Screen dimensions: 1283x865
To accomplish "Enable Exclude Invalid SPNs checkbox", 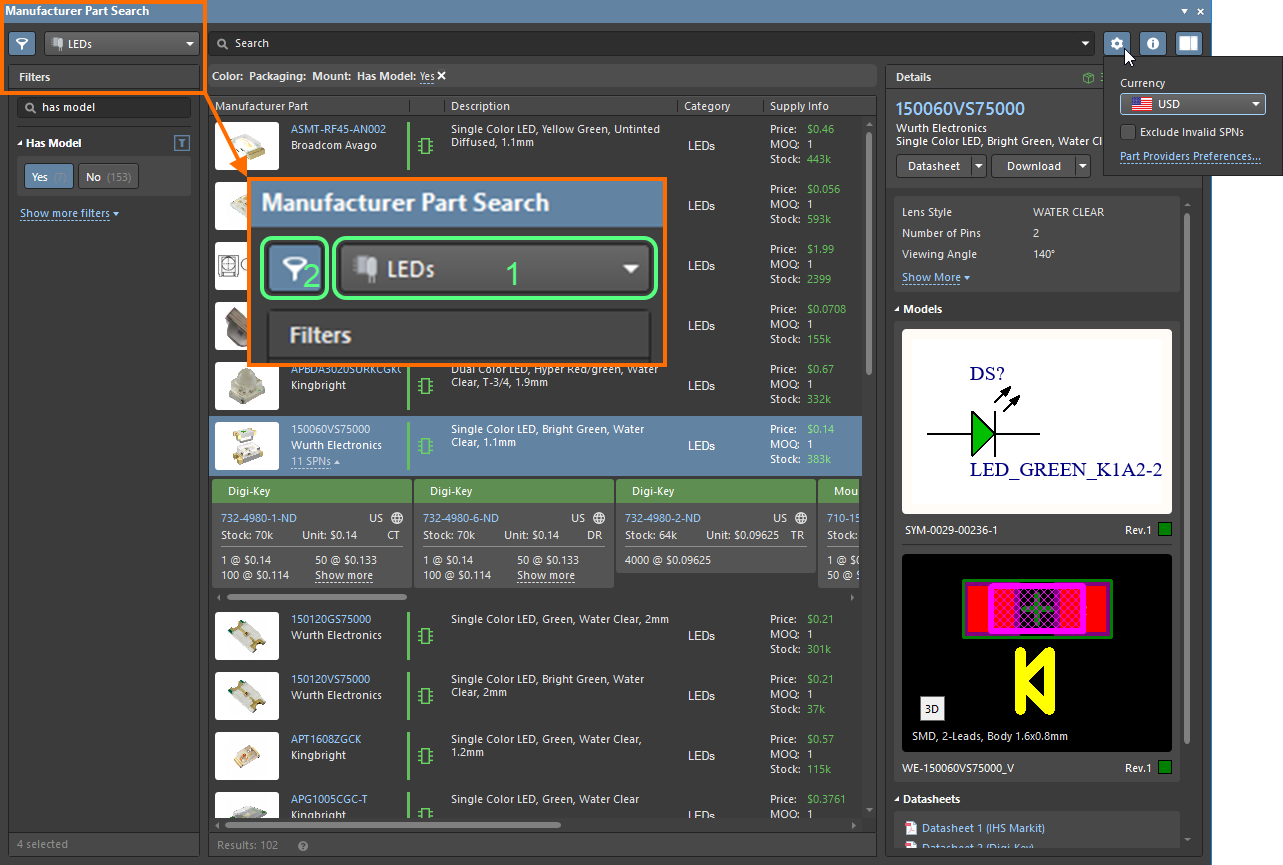I will click(x=1127, y=132).
